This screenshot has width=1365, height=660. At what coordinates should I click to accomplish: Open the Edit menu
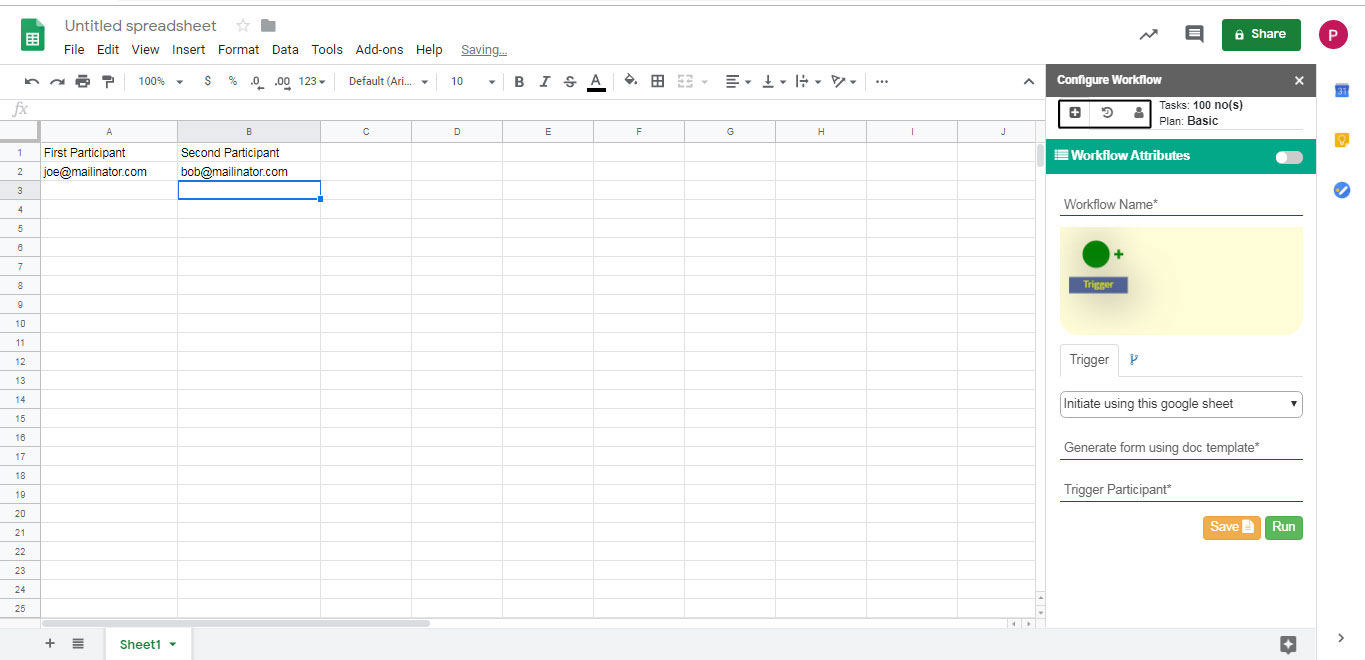pyautogui.click(x=108, y=49)
